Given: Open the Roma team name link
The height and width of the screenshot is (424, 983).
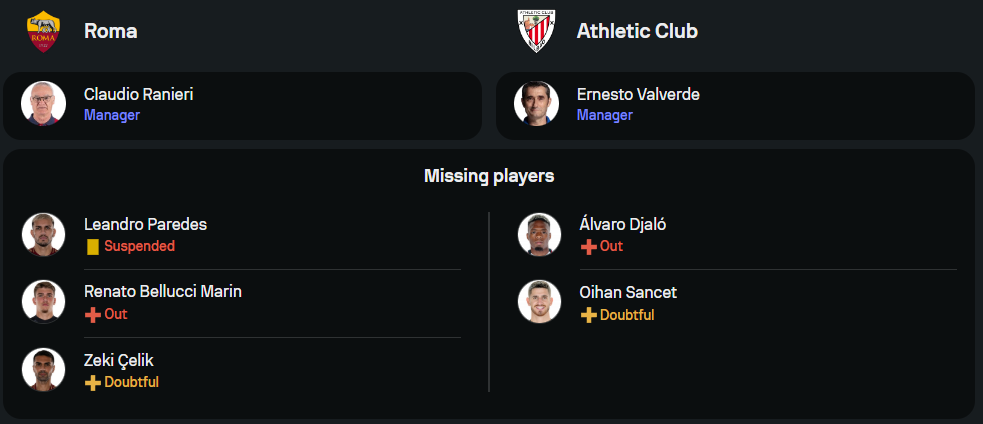Looking at the screenshot, I should (x=110, y=31).
